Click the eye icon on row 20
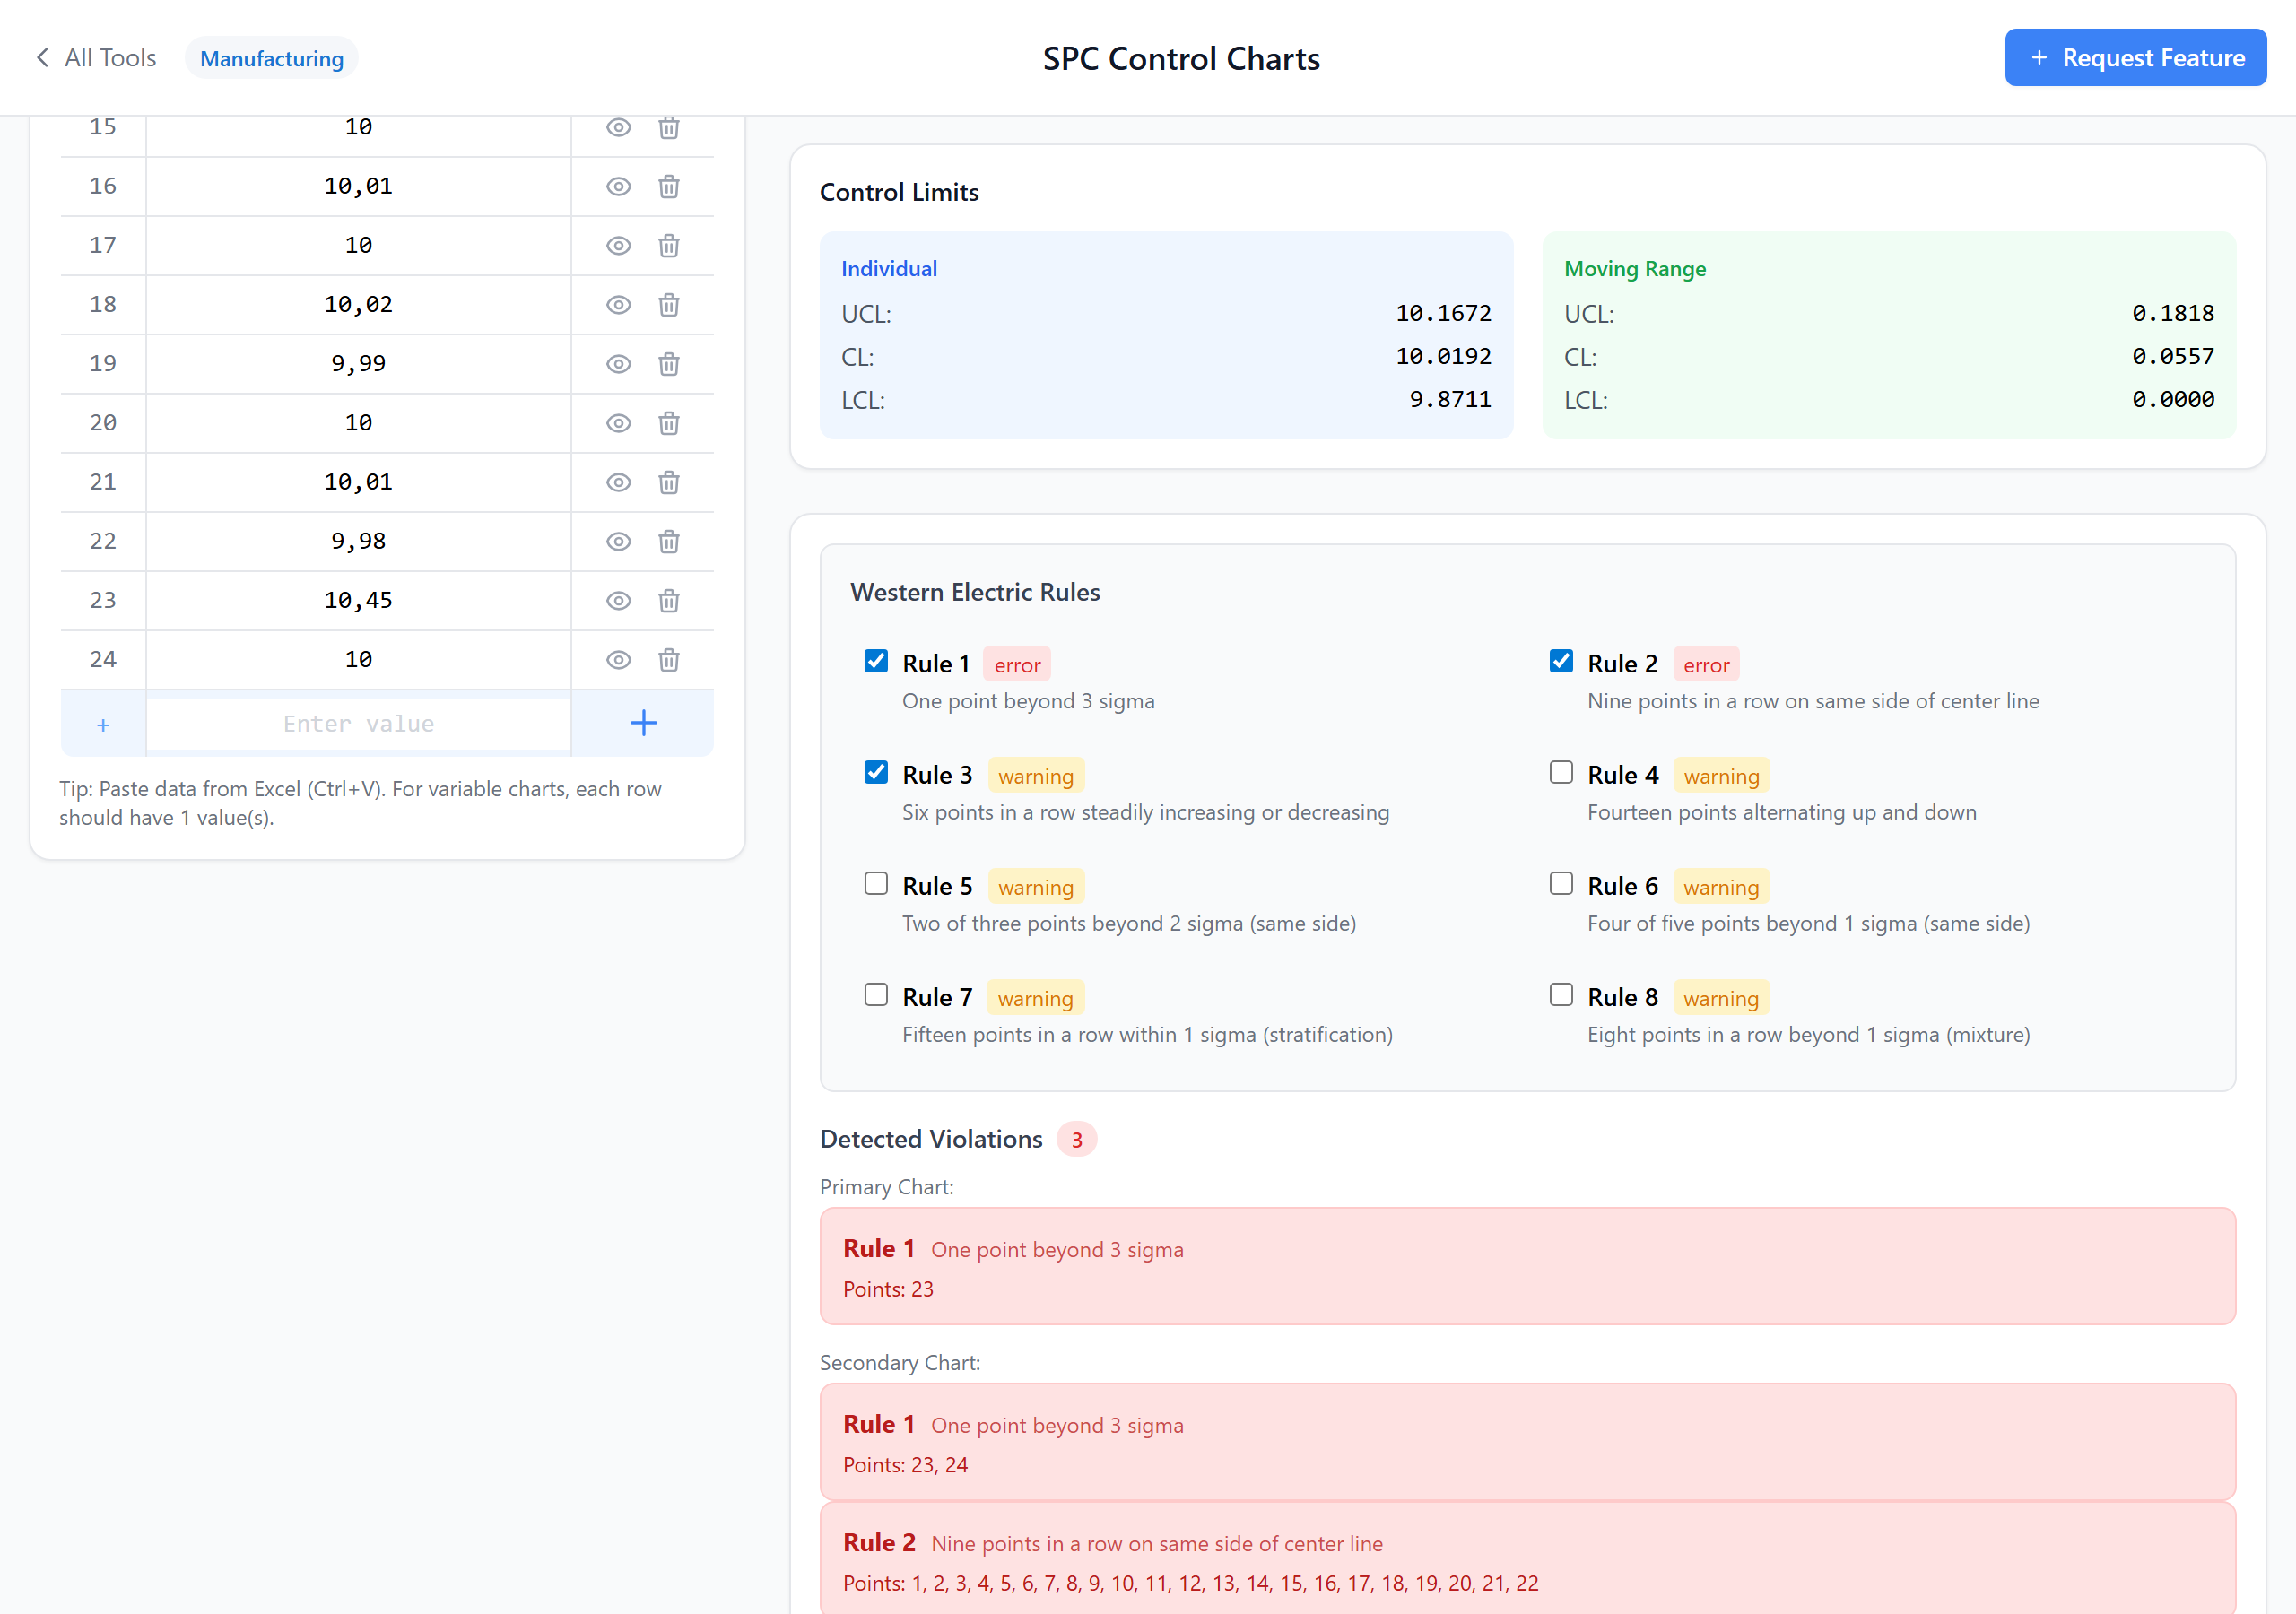 (x=618, y=423)
